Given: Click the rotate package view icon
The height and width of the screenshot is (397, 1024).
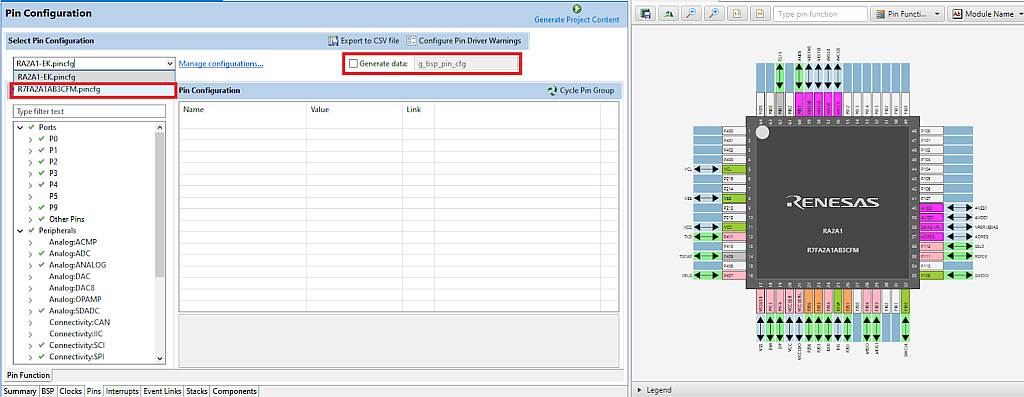Looking at the screenshot, I should [668, 13].
